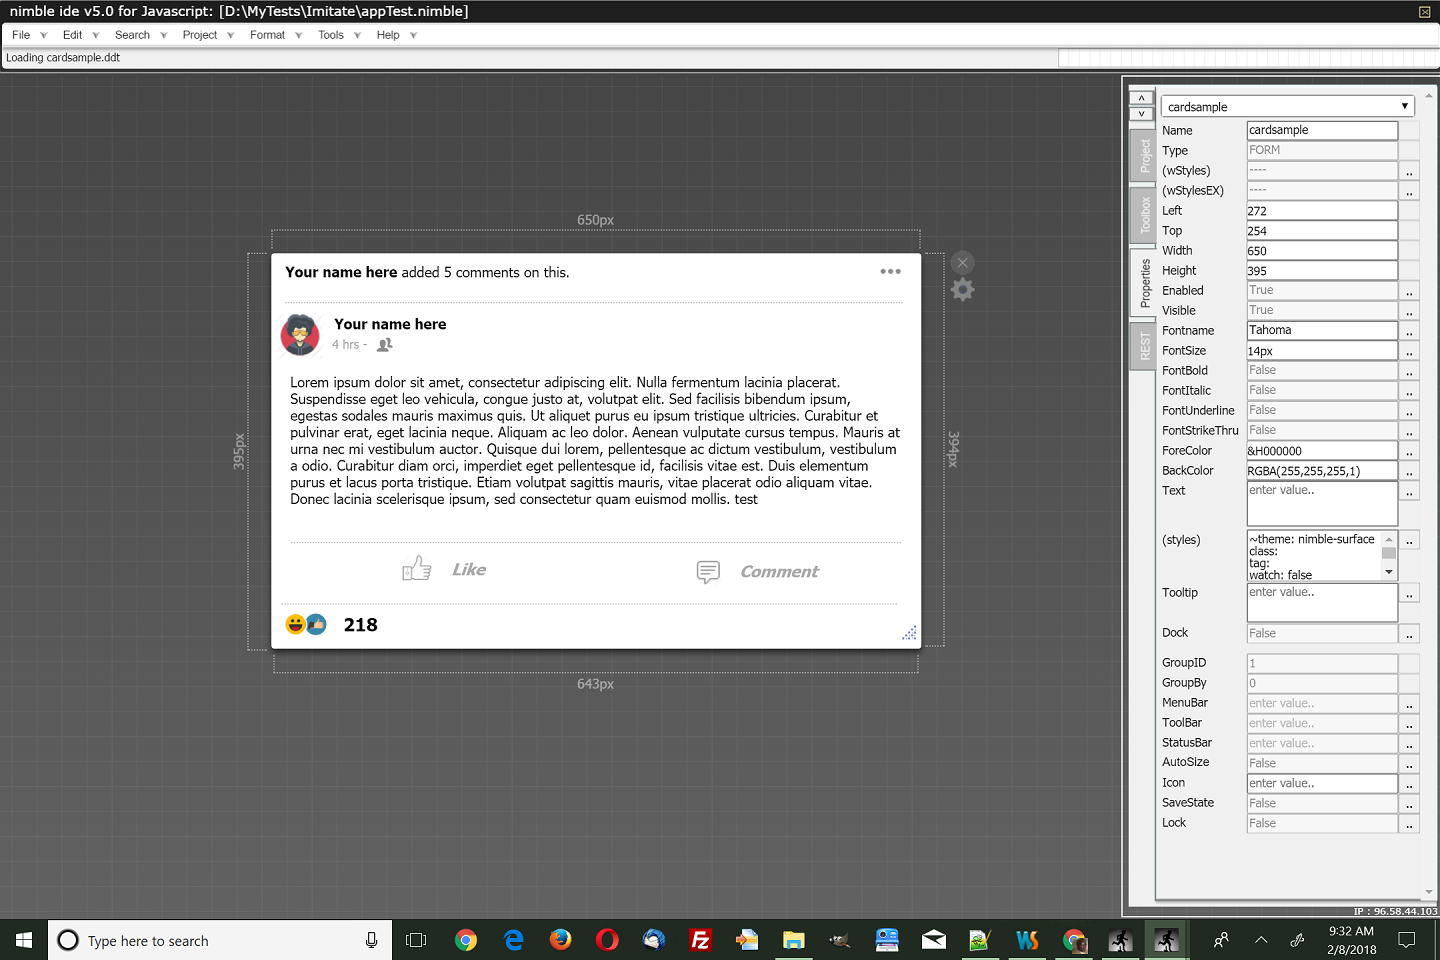The image size is (1440, 960).
Task: Click the Width field showing 650
Action: (1322, 250)
